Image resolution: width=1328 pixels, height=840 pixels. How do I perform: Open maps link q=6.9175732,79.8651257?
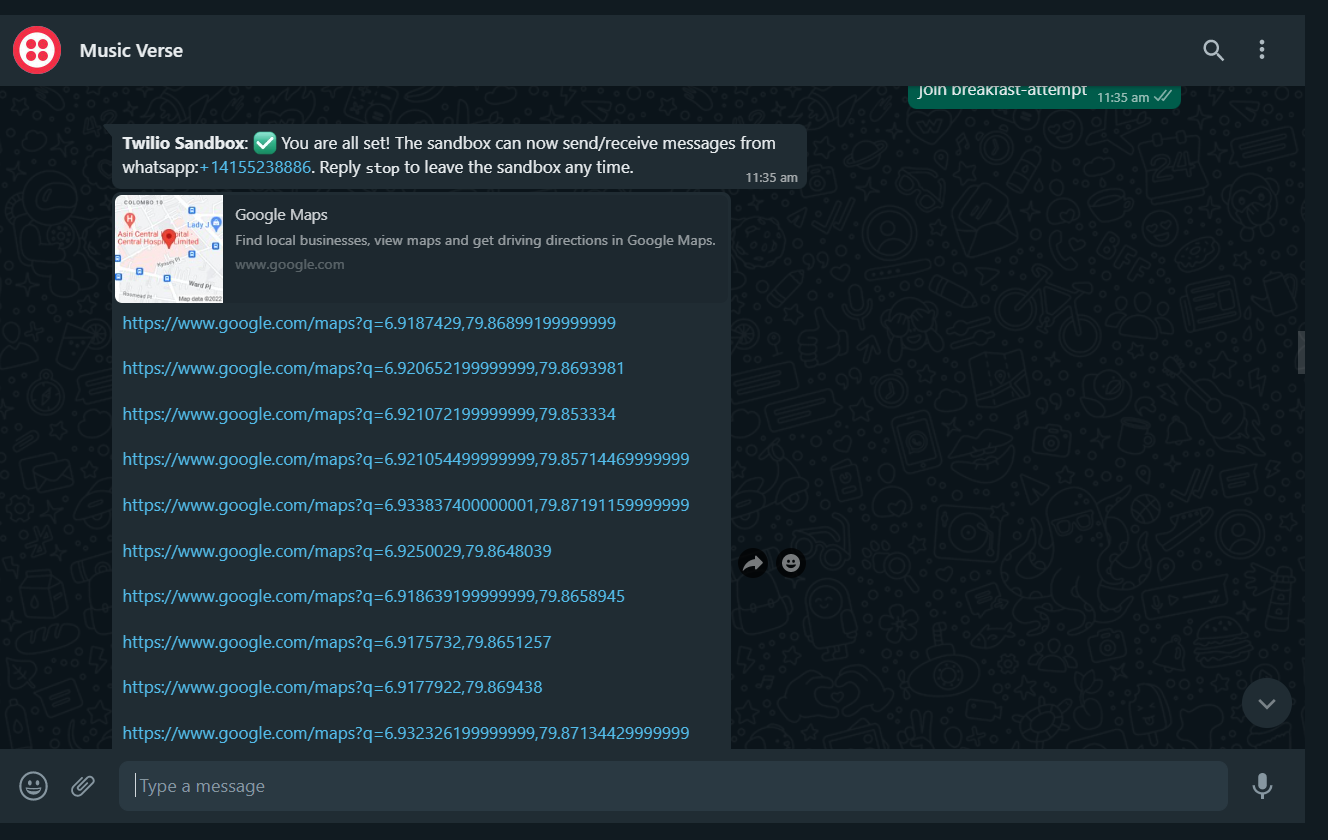pos(337,642)
